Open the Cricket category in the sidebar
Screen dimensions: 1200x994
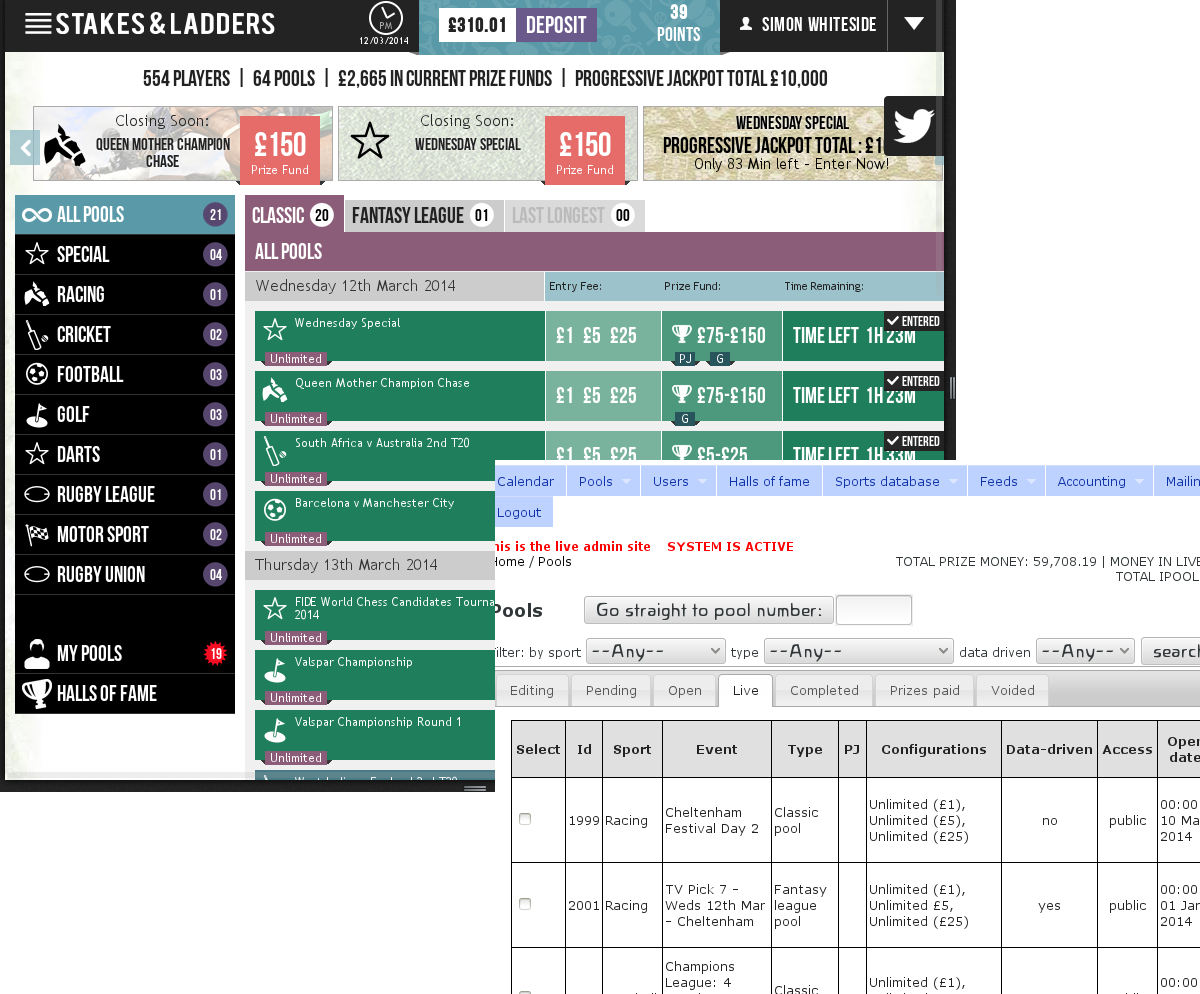[x=125, y=335]
